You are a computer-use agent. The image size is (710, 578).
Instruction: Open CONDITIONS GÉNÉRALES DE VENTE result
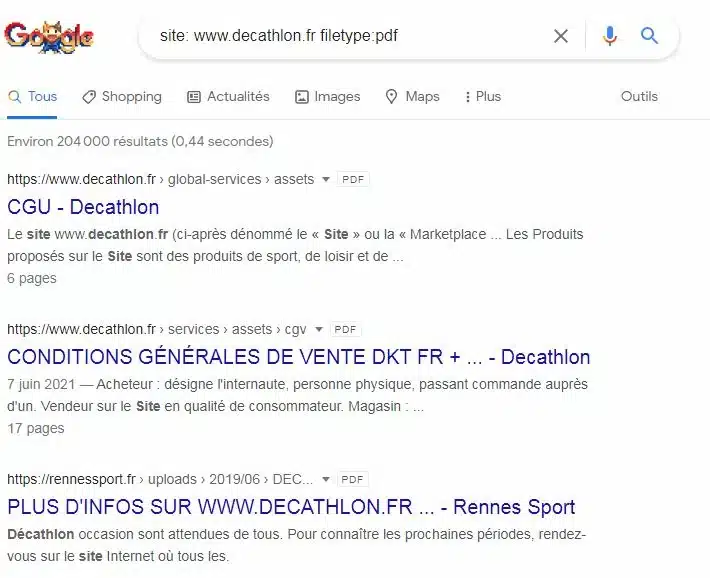(299, 357)
